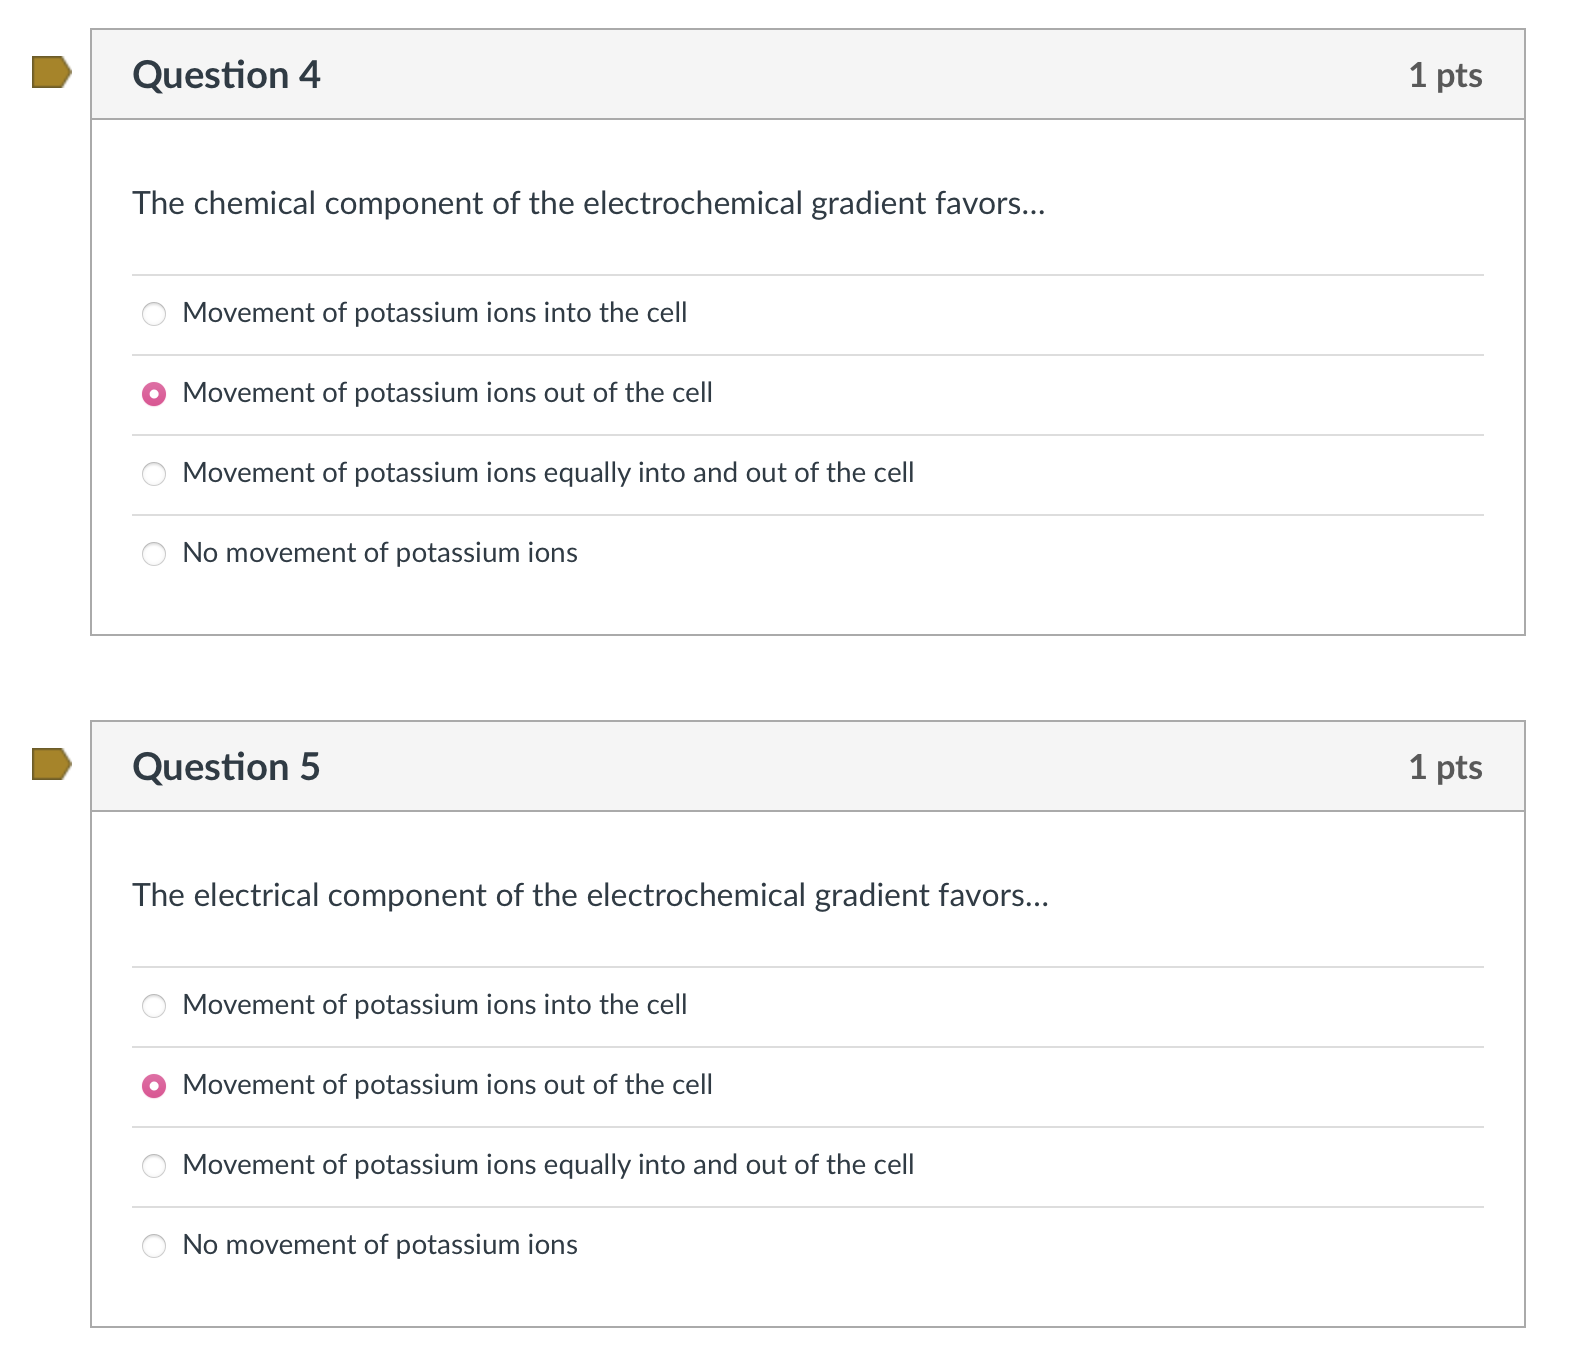The height and width of the screenshot is (1362, 1578).
Task: Select the filled pink radio button in Question 4
Action: click(x=154, y=394)
